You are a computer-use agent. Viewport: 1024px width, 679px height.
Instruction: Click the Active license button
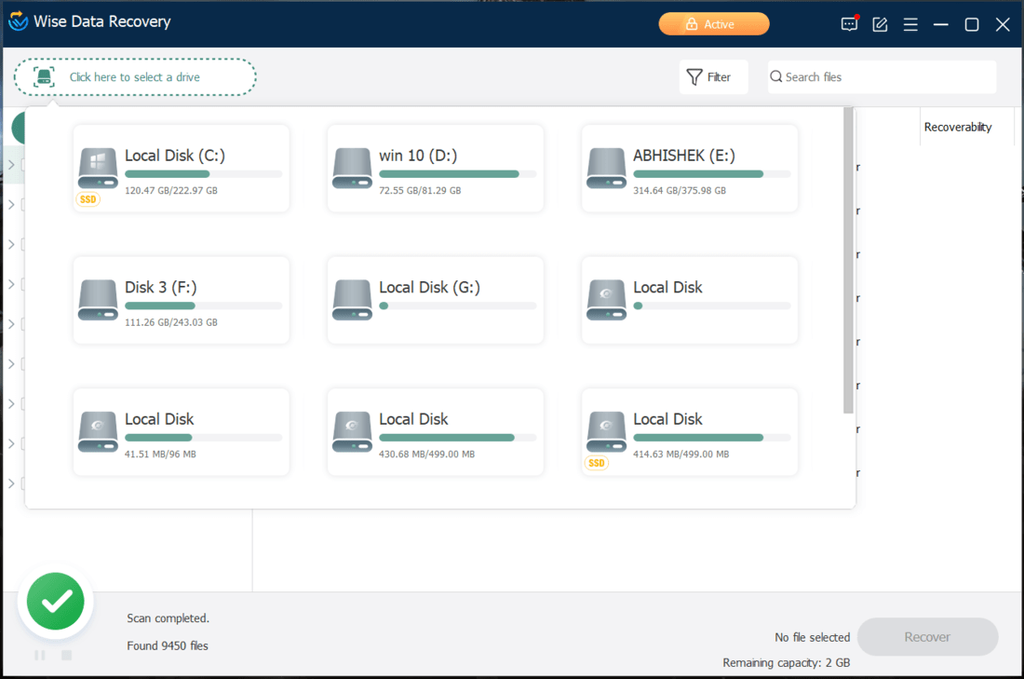pos(714,23)
